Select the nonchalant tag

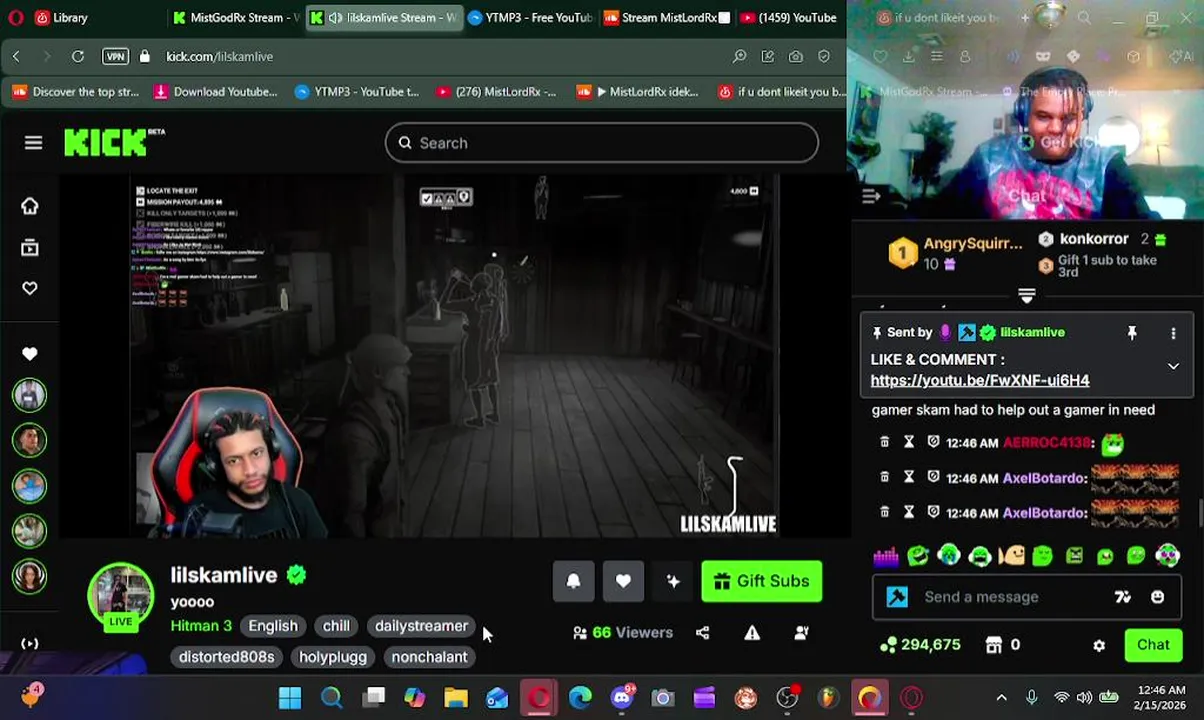[x=429, y=657]
